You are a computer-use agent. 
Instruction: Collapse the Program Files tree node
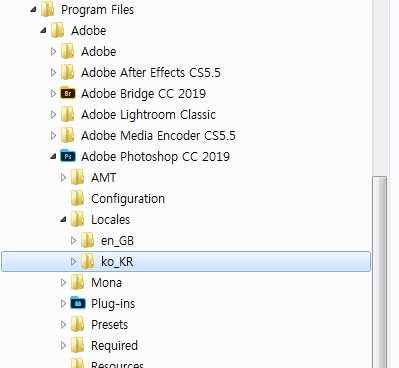pos(33,10)
